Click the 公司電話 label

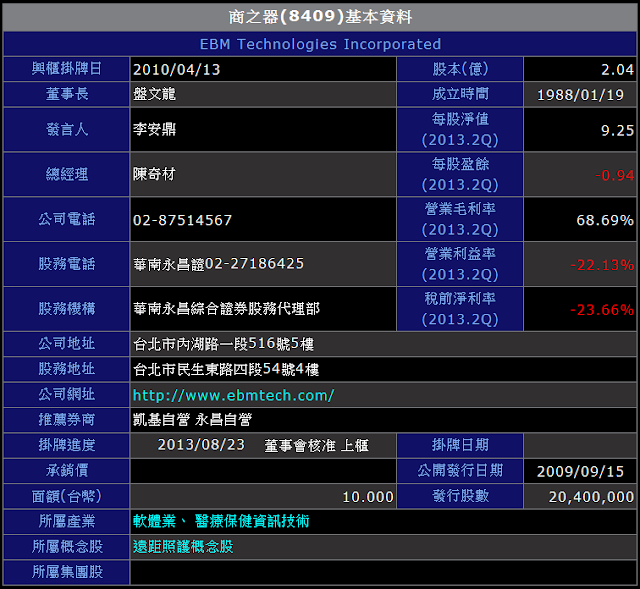tap(67, 219)
